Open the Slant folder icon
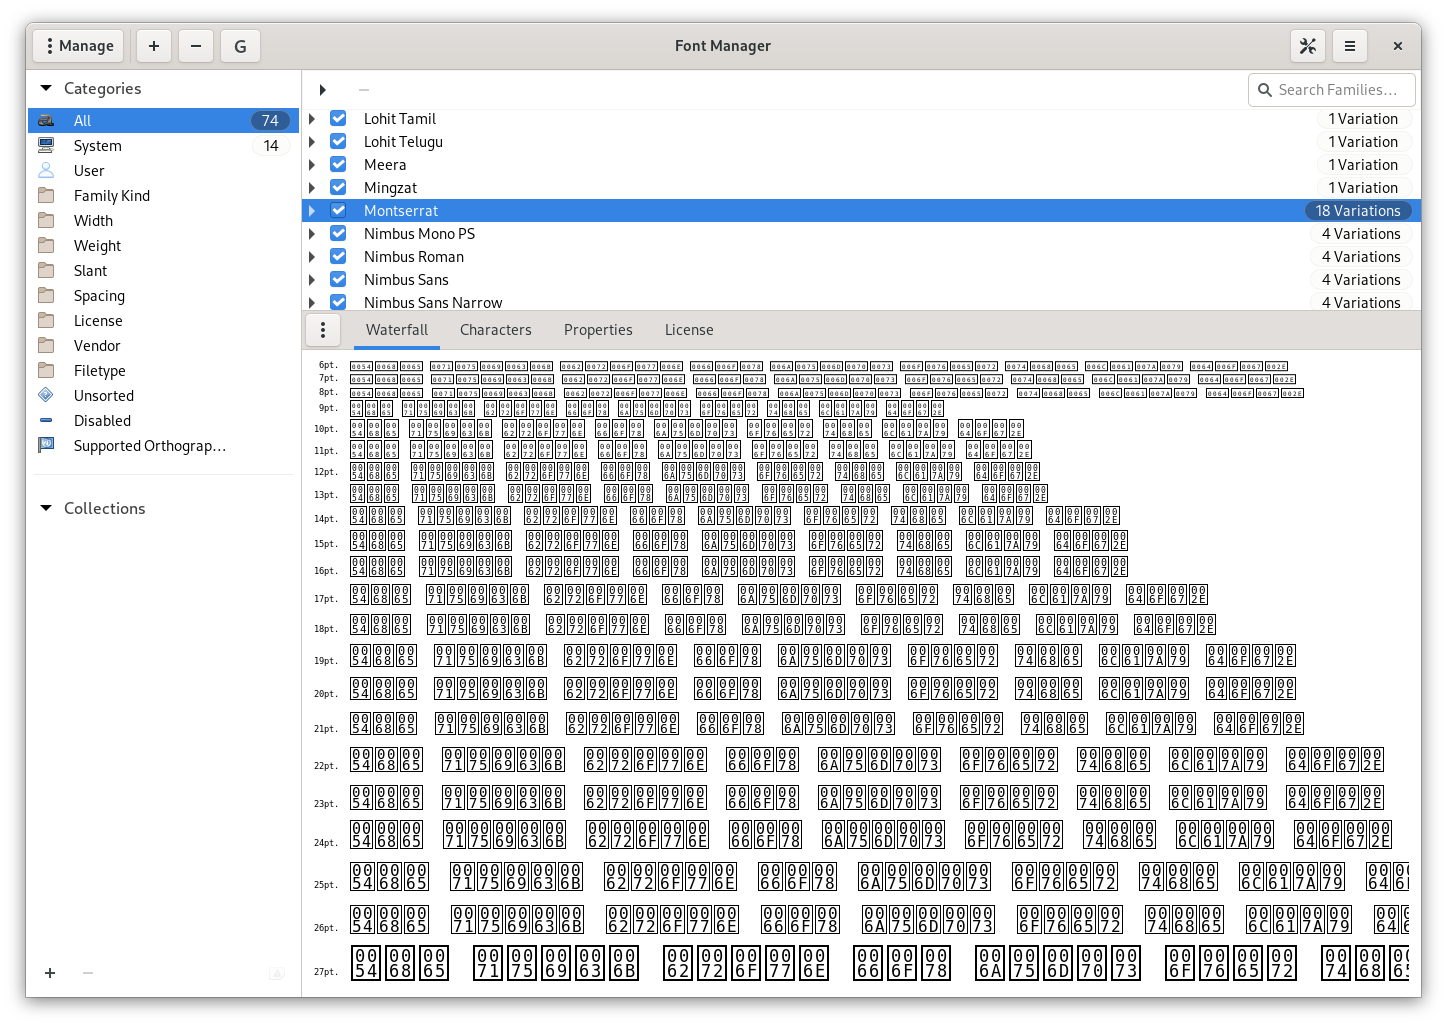The width and height of the screenshot is (1447, 1026). click(x=46, y=270)
